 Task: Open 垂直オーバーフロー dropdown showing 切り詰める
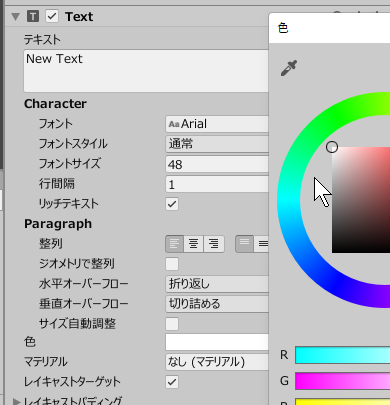(x=217, y=304)
